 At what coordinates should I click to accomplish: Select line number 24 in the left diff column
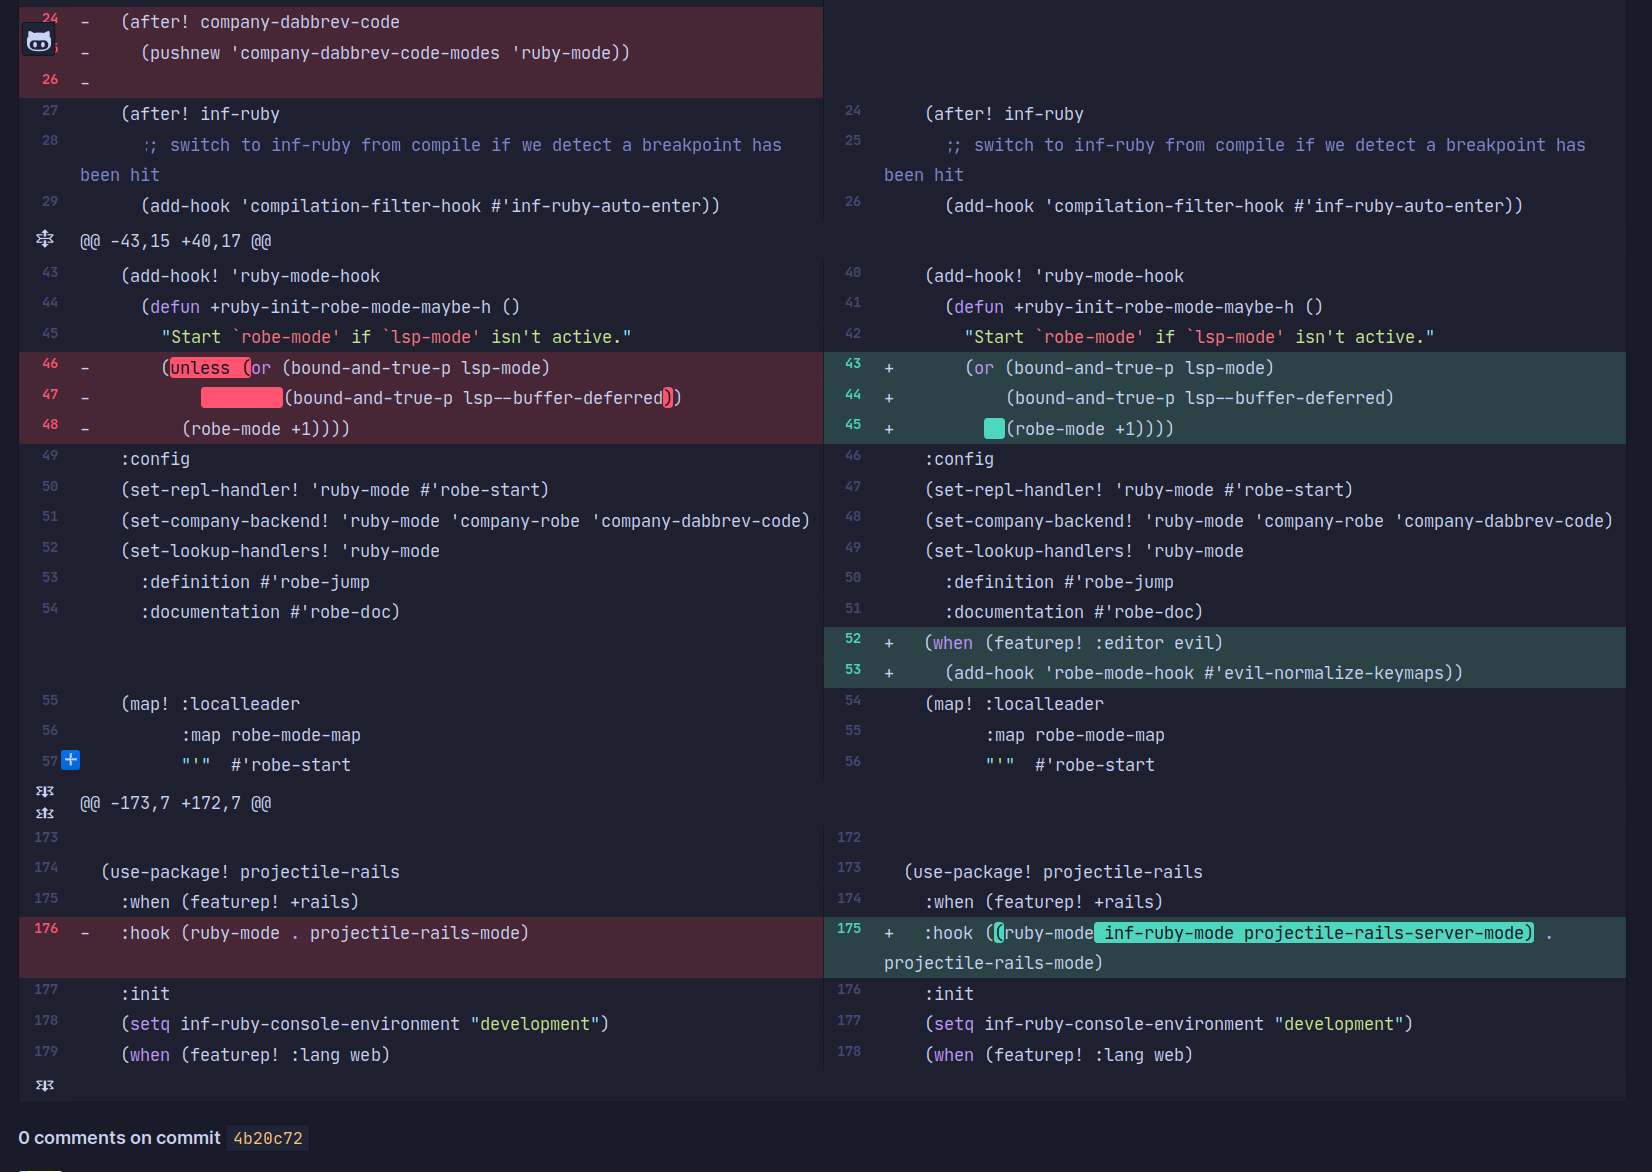tap(49, 17)
